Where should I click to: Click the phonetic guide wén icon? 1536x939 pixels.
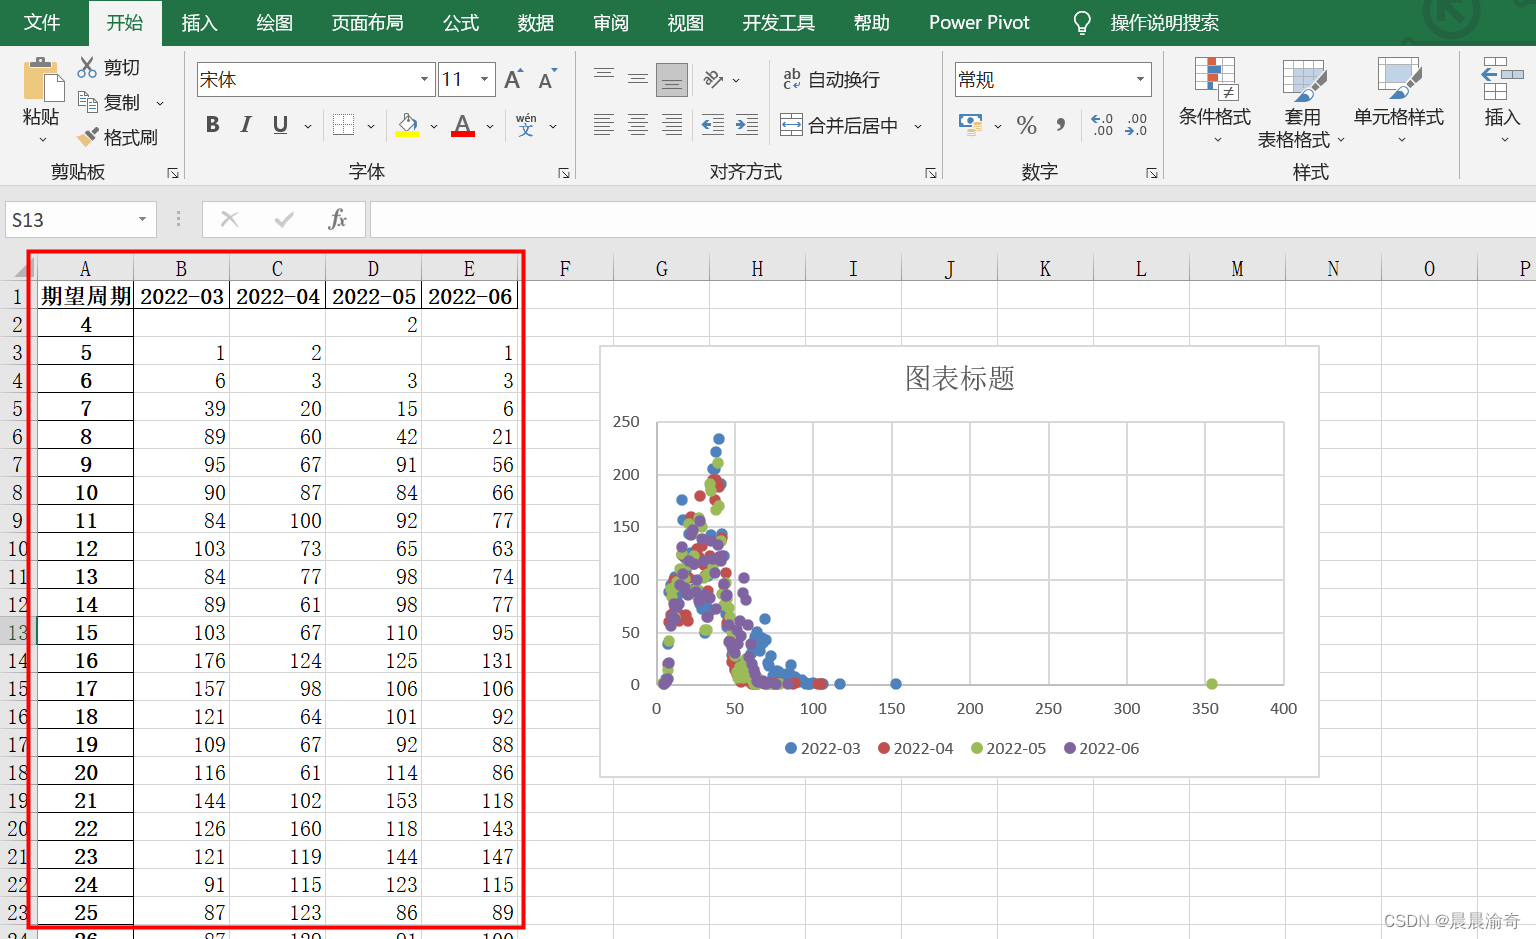(526, 125)
